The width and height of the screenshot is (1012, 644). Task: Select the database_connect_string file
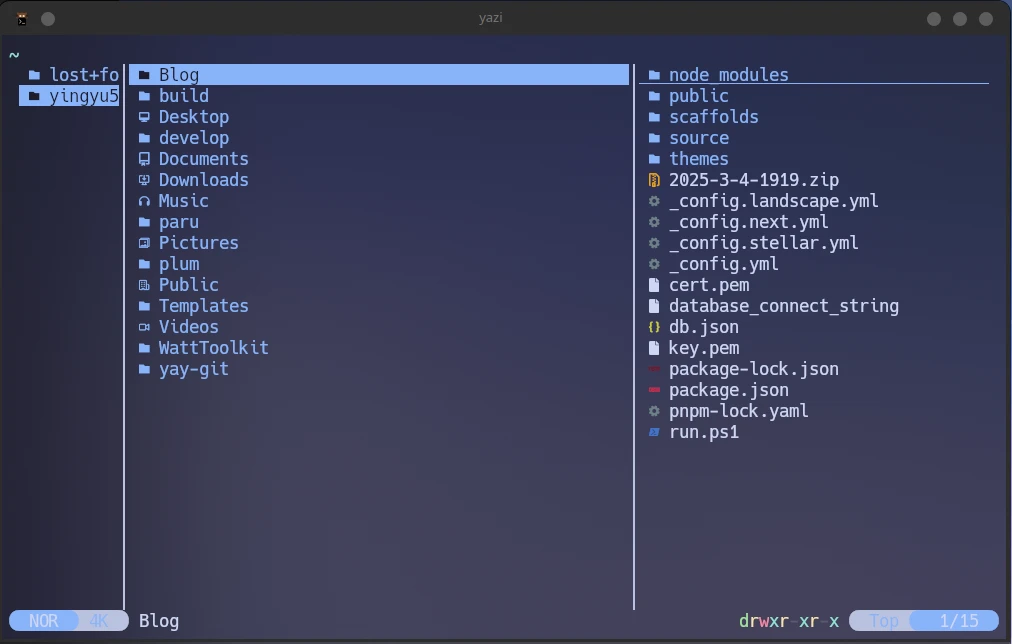click(783, 306)
